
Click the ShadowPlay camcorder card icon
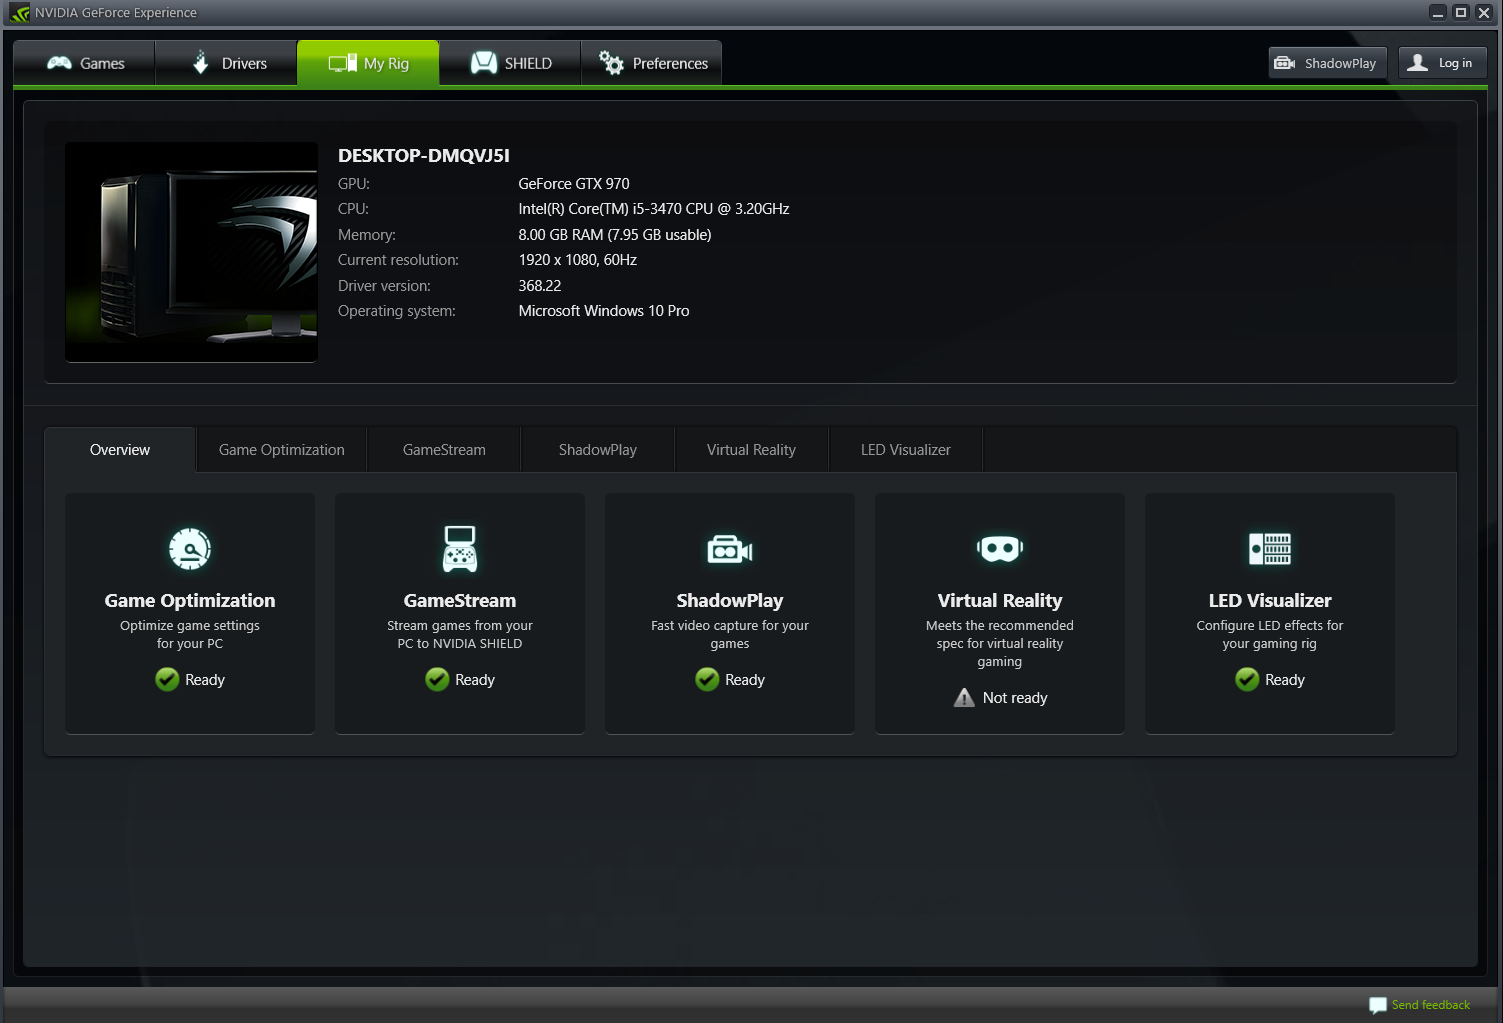(x=730, y=549)
